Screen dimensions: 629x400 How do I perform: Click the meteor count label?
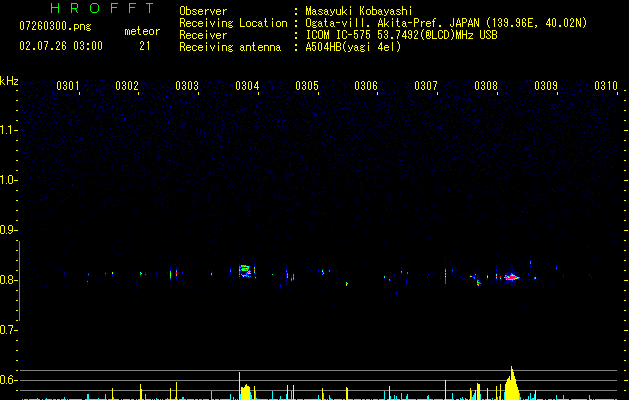click(142, 31)
